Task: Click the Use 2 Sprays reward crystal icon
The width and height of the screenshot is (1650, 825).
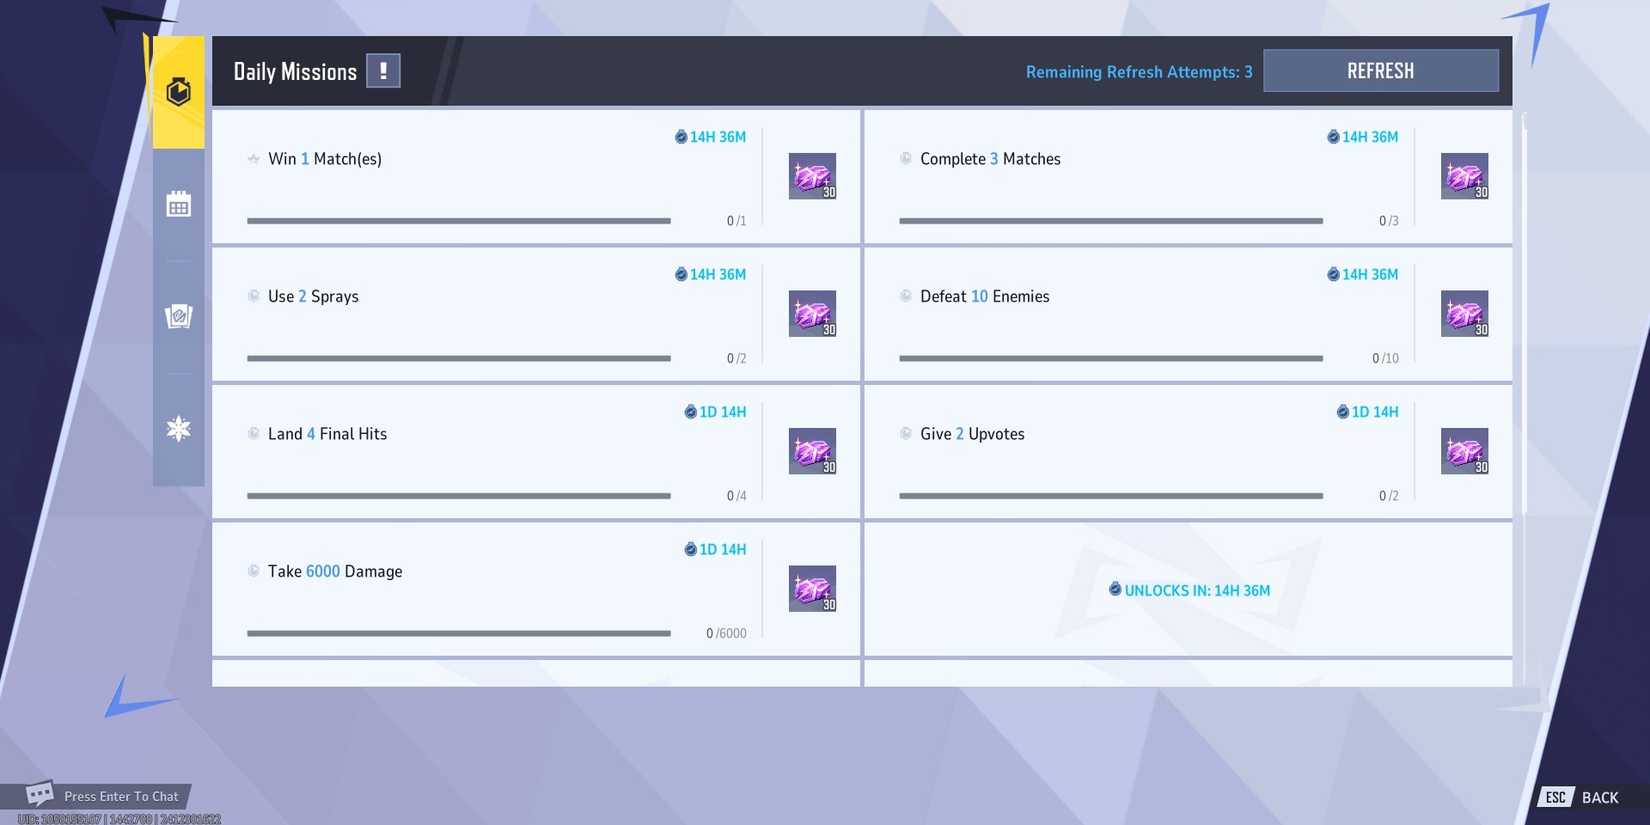Action: (x=812, y=314)
